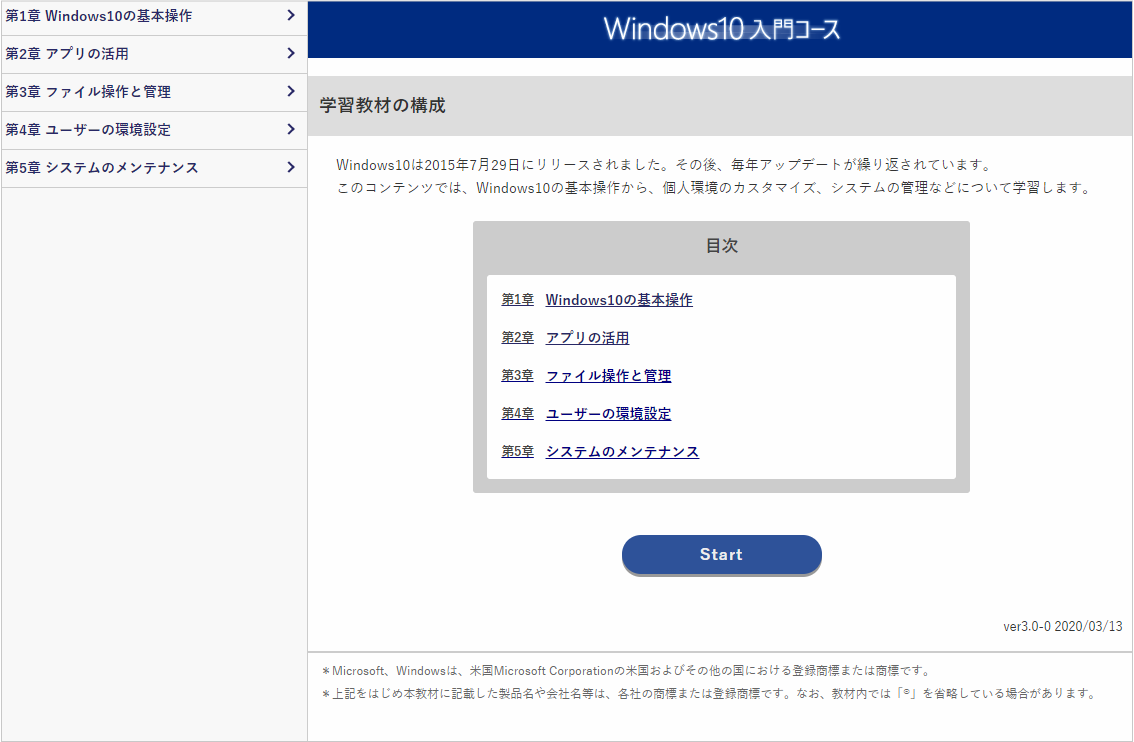
Task: Expand chevron for 第2章 アプリの活用
Action: click(x=291, y=53)
